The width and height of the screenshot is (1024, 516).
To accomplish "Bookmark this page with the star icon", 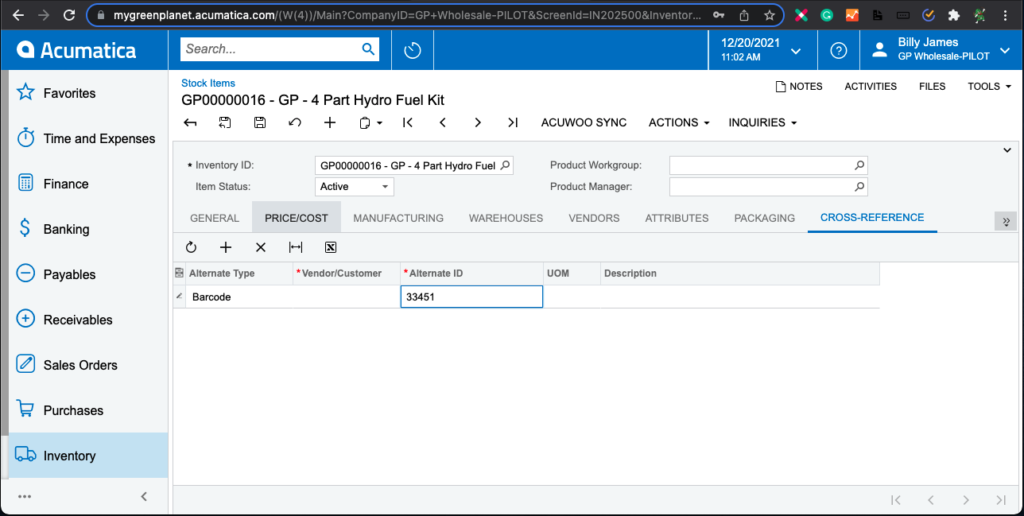I will coord(769,15).
